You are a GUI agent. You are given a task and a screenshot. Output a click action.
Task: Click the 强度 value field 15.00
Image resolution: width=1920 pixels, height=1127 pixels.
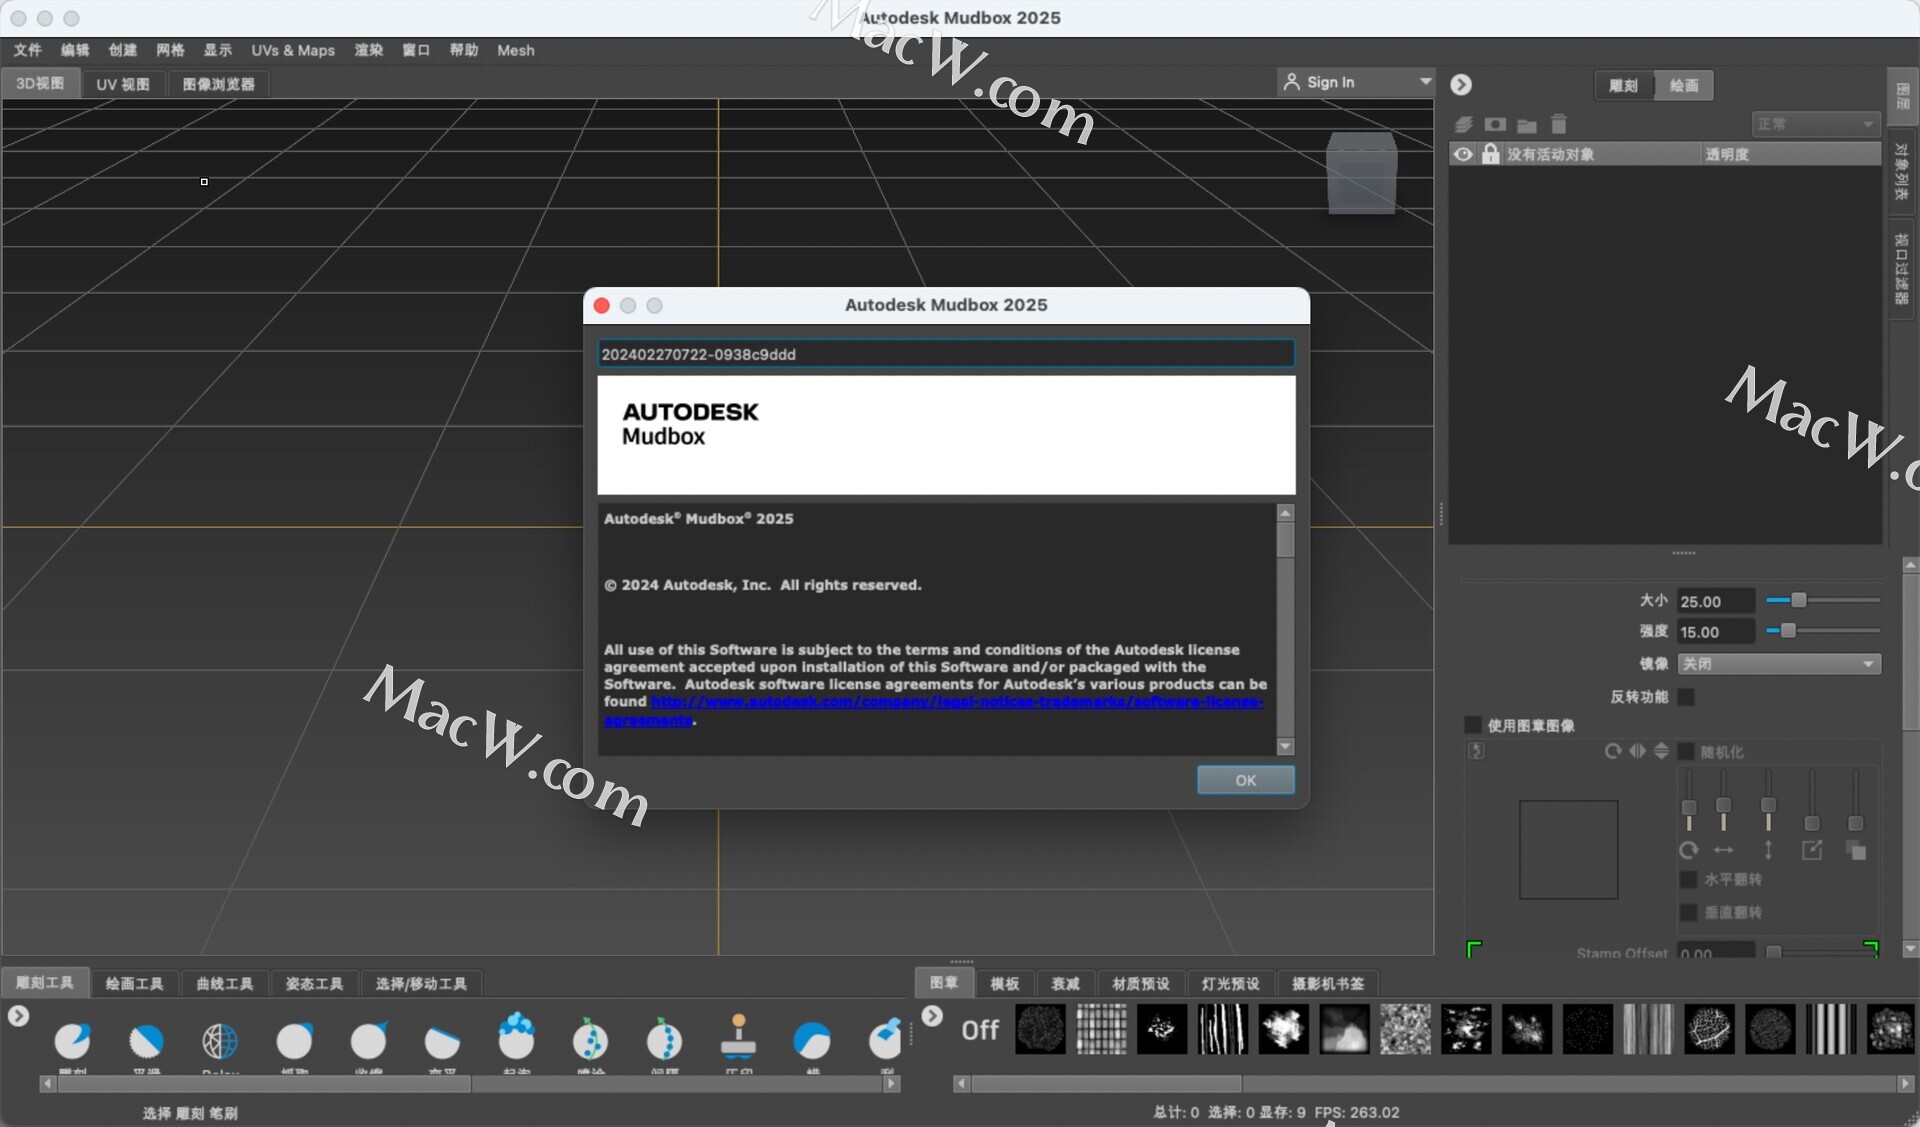tap(1715, 632)
